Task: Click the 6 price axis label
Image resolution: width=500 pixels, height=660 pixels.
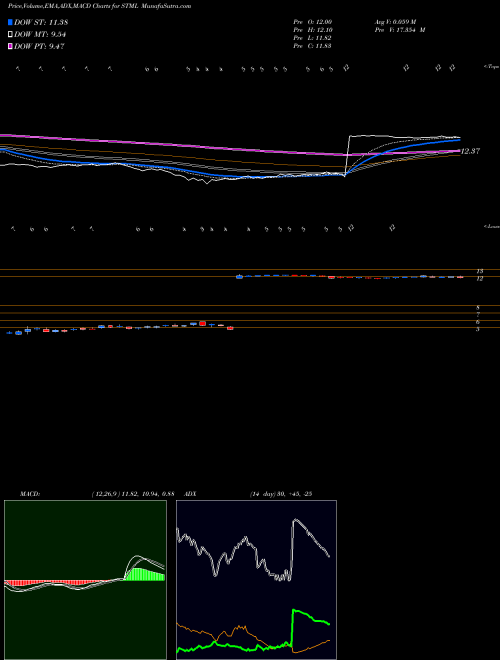Action: pyautogui.click(x=478, y=322)
